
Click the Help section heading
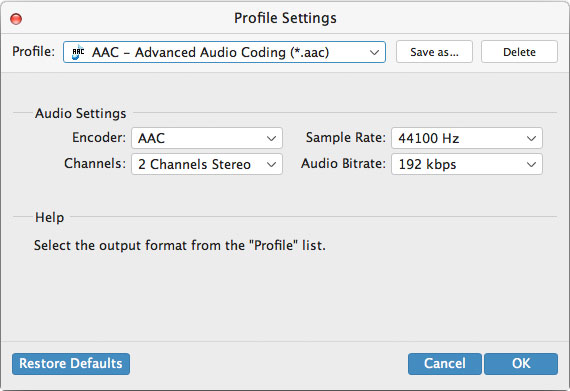[x=49, y=217]
